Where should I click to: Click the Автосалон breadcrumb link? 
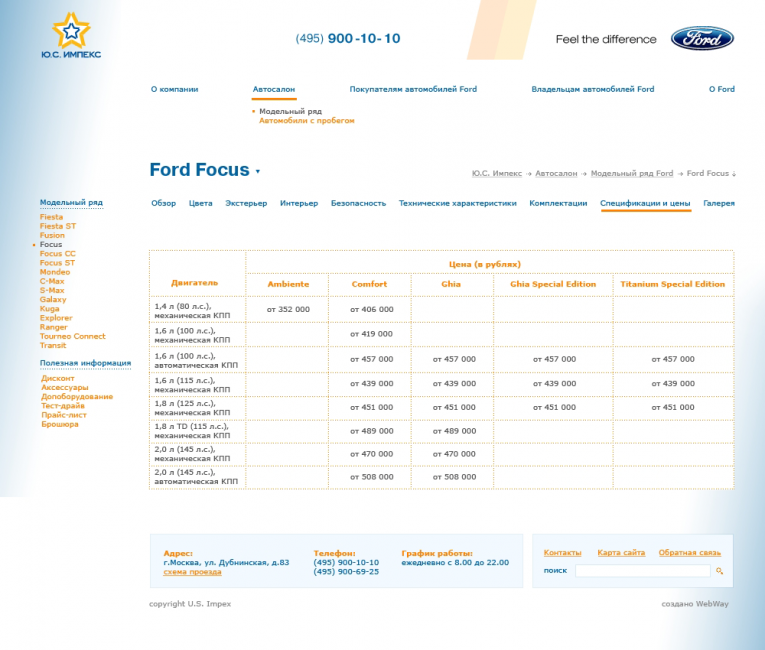click(556, 173)
